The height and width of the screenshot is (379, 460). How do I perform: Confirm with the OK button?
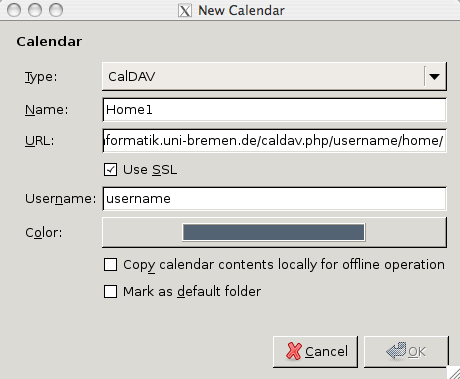pyautogui.click(x=406, y=352)
